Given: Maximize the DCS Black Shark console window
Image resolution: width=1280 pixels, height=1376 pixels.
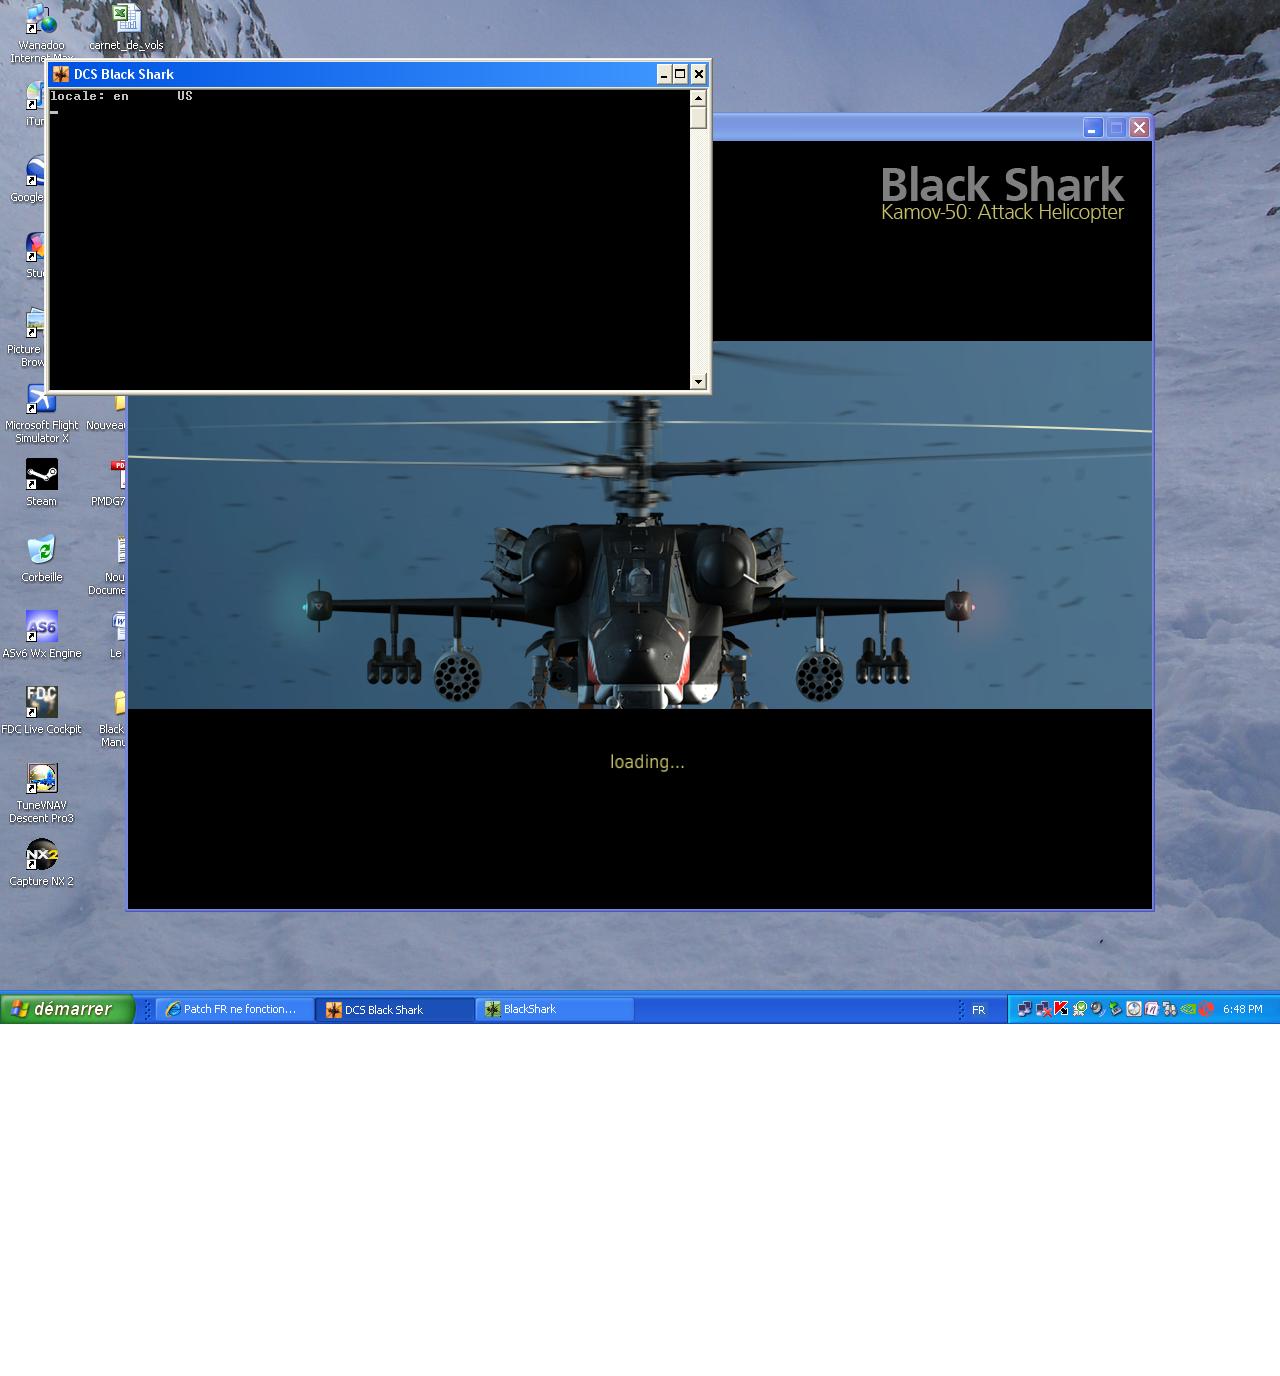Looking at the screenshot, I should coord(680,74).
